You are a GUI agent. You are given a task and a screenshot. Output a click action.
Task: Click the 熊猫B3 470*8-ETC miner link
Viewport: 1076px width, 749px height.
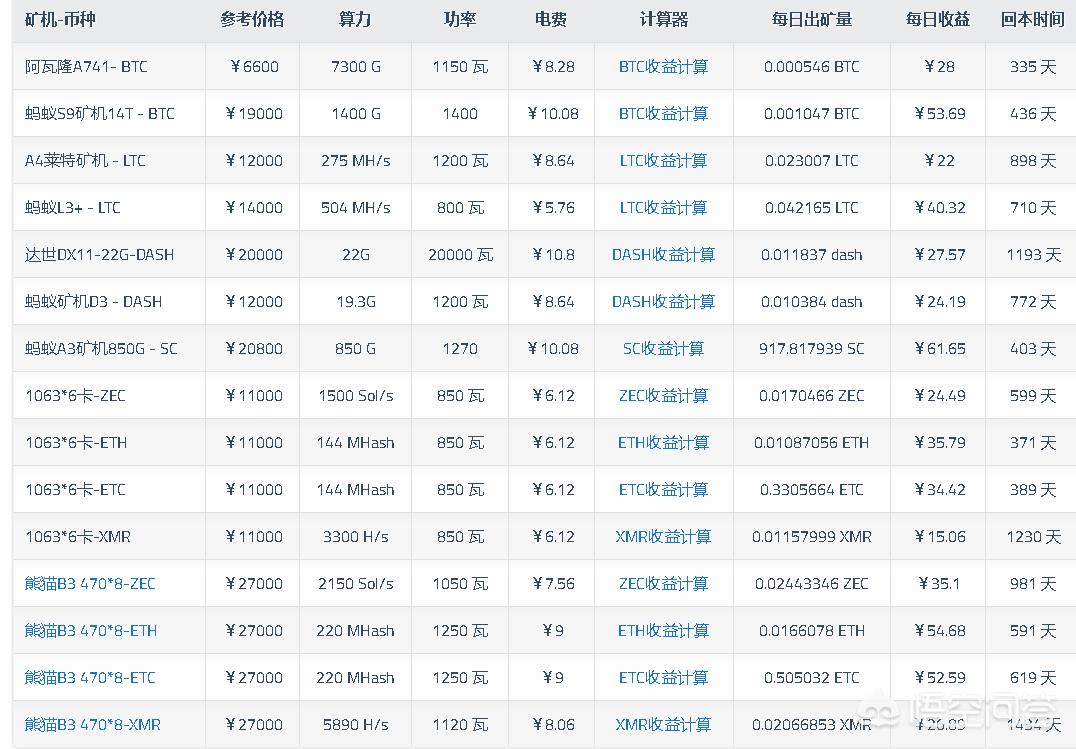(x=90, y=678)
